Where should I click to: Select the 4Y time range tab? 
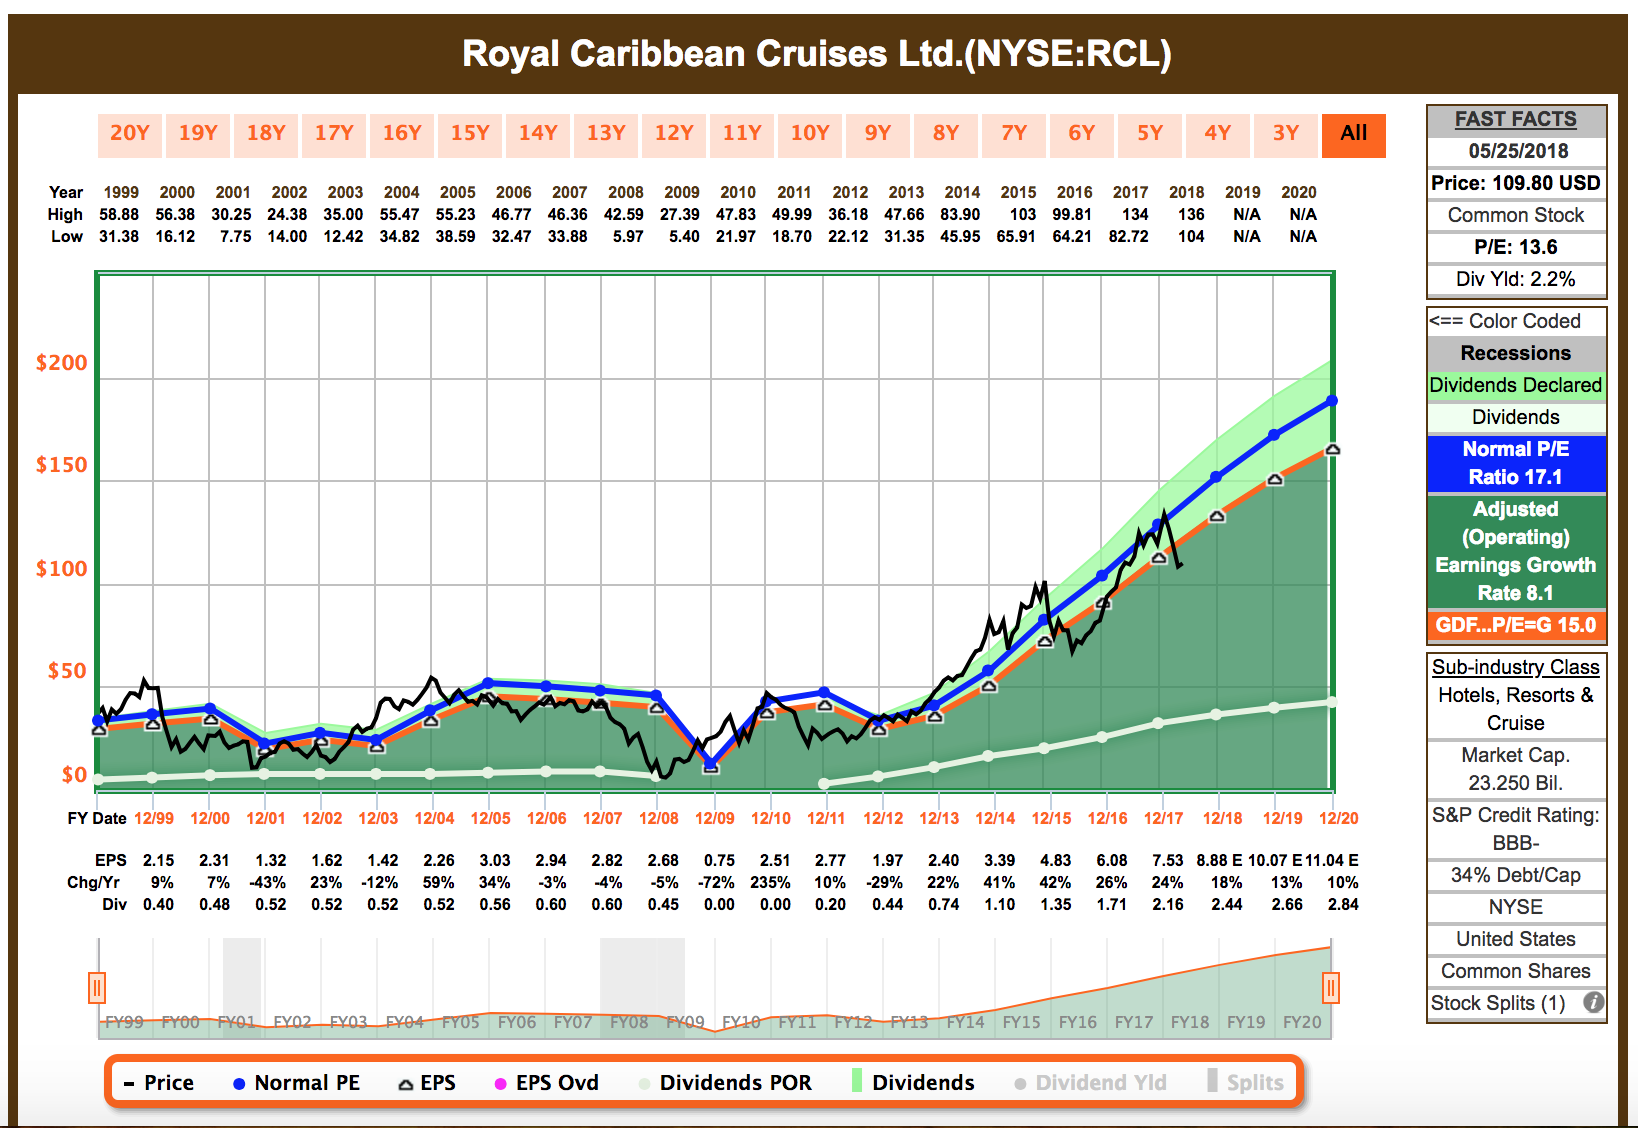point(1218,135)
